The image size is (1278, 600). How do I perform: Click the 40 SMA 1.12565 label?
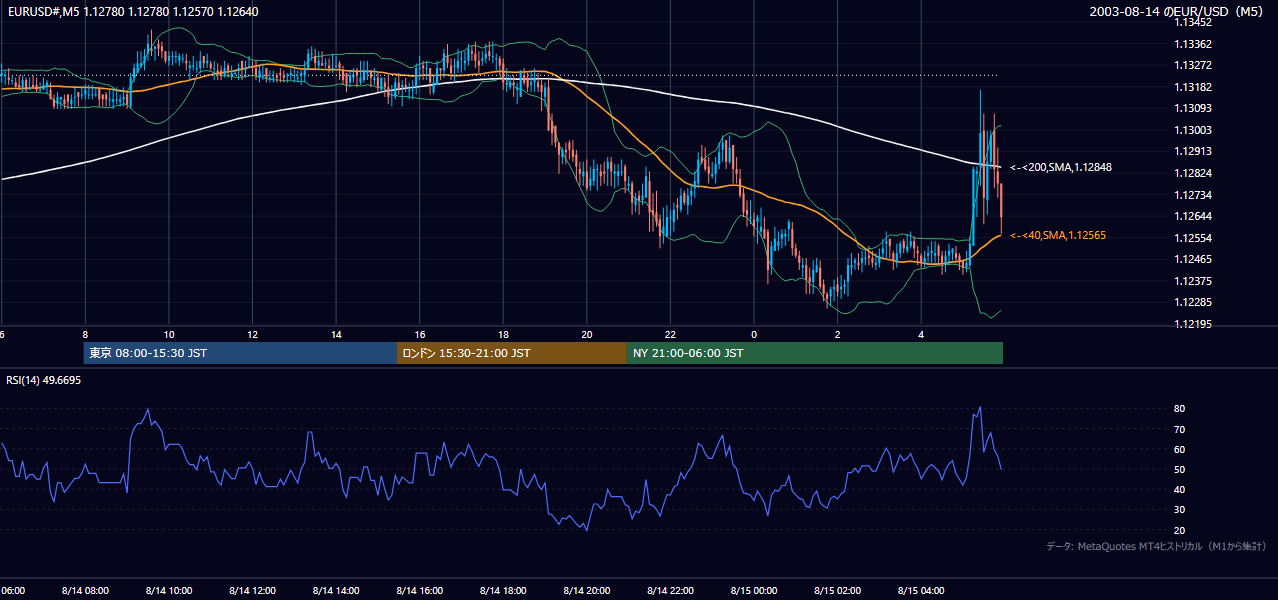[1058, 235]
